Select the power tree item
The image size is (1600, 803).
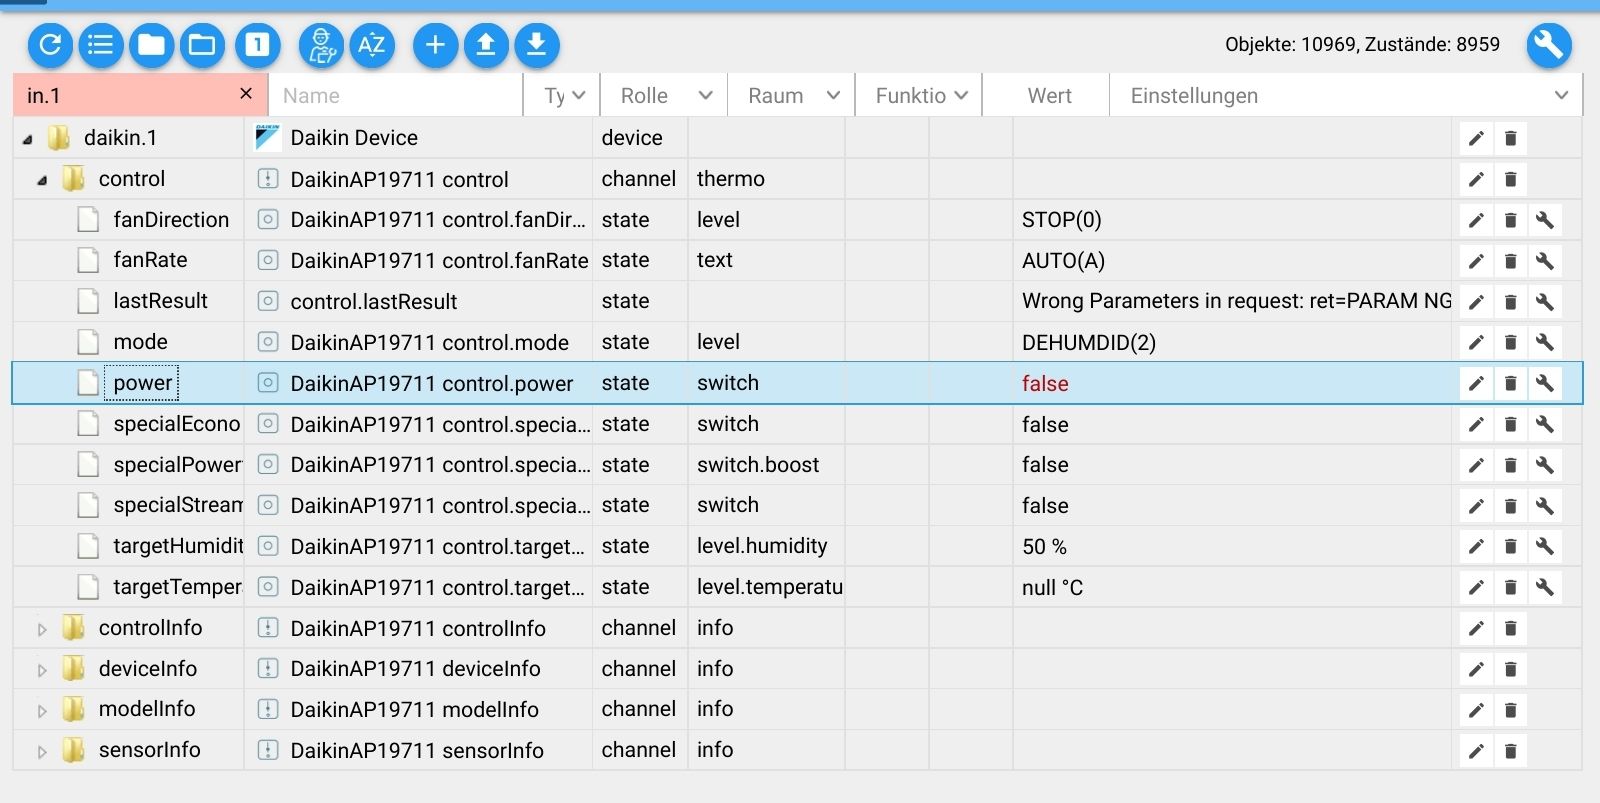(142, 383)
